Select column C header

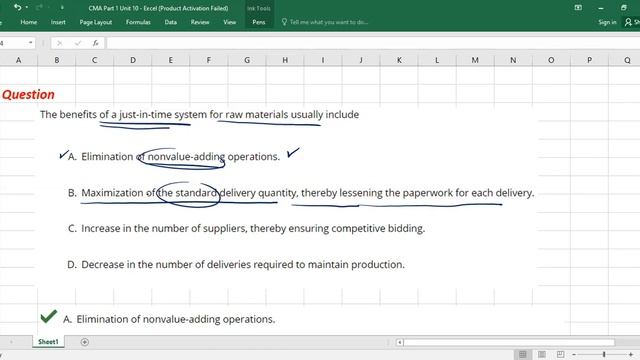tap(94, 60)
